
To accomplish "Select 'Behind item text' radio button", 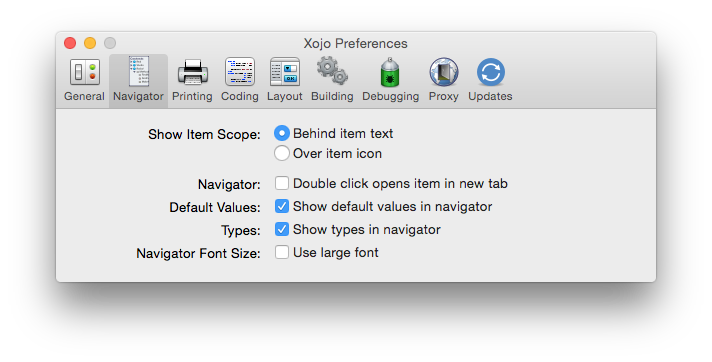I will (x=282, y=133).
